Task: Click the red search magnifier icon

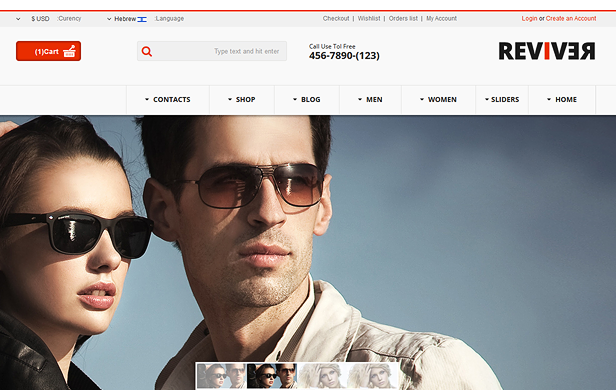Action: click(147, 51)
